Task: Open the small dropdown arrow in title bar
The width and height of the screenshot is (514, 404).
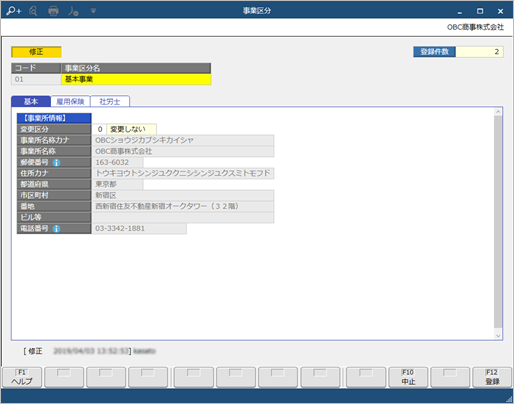Action: click(93, 11)
